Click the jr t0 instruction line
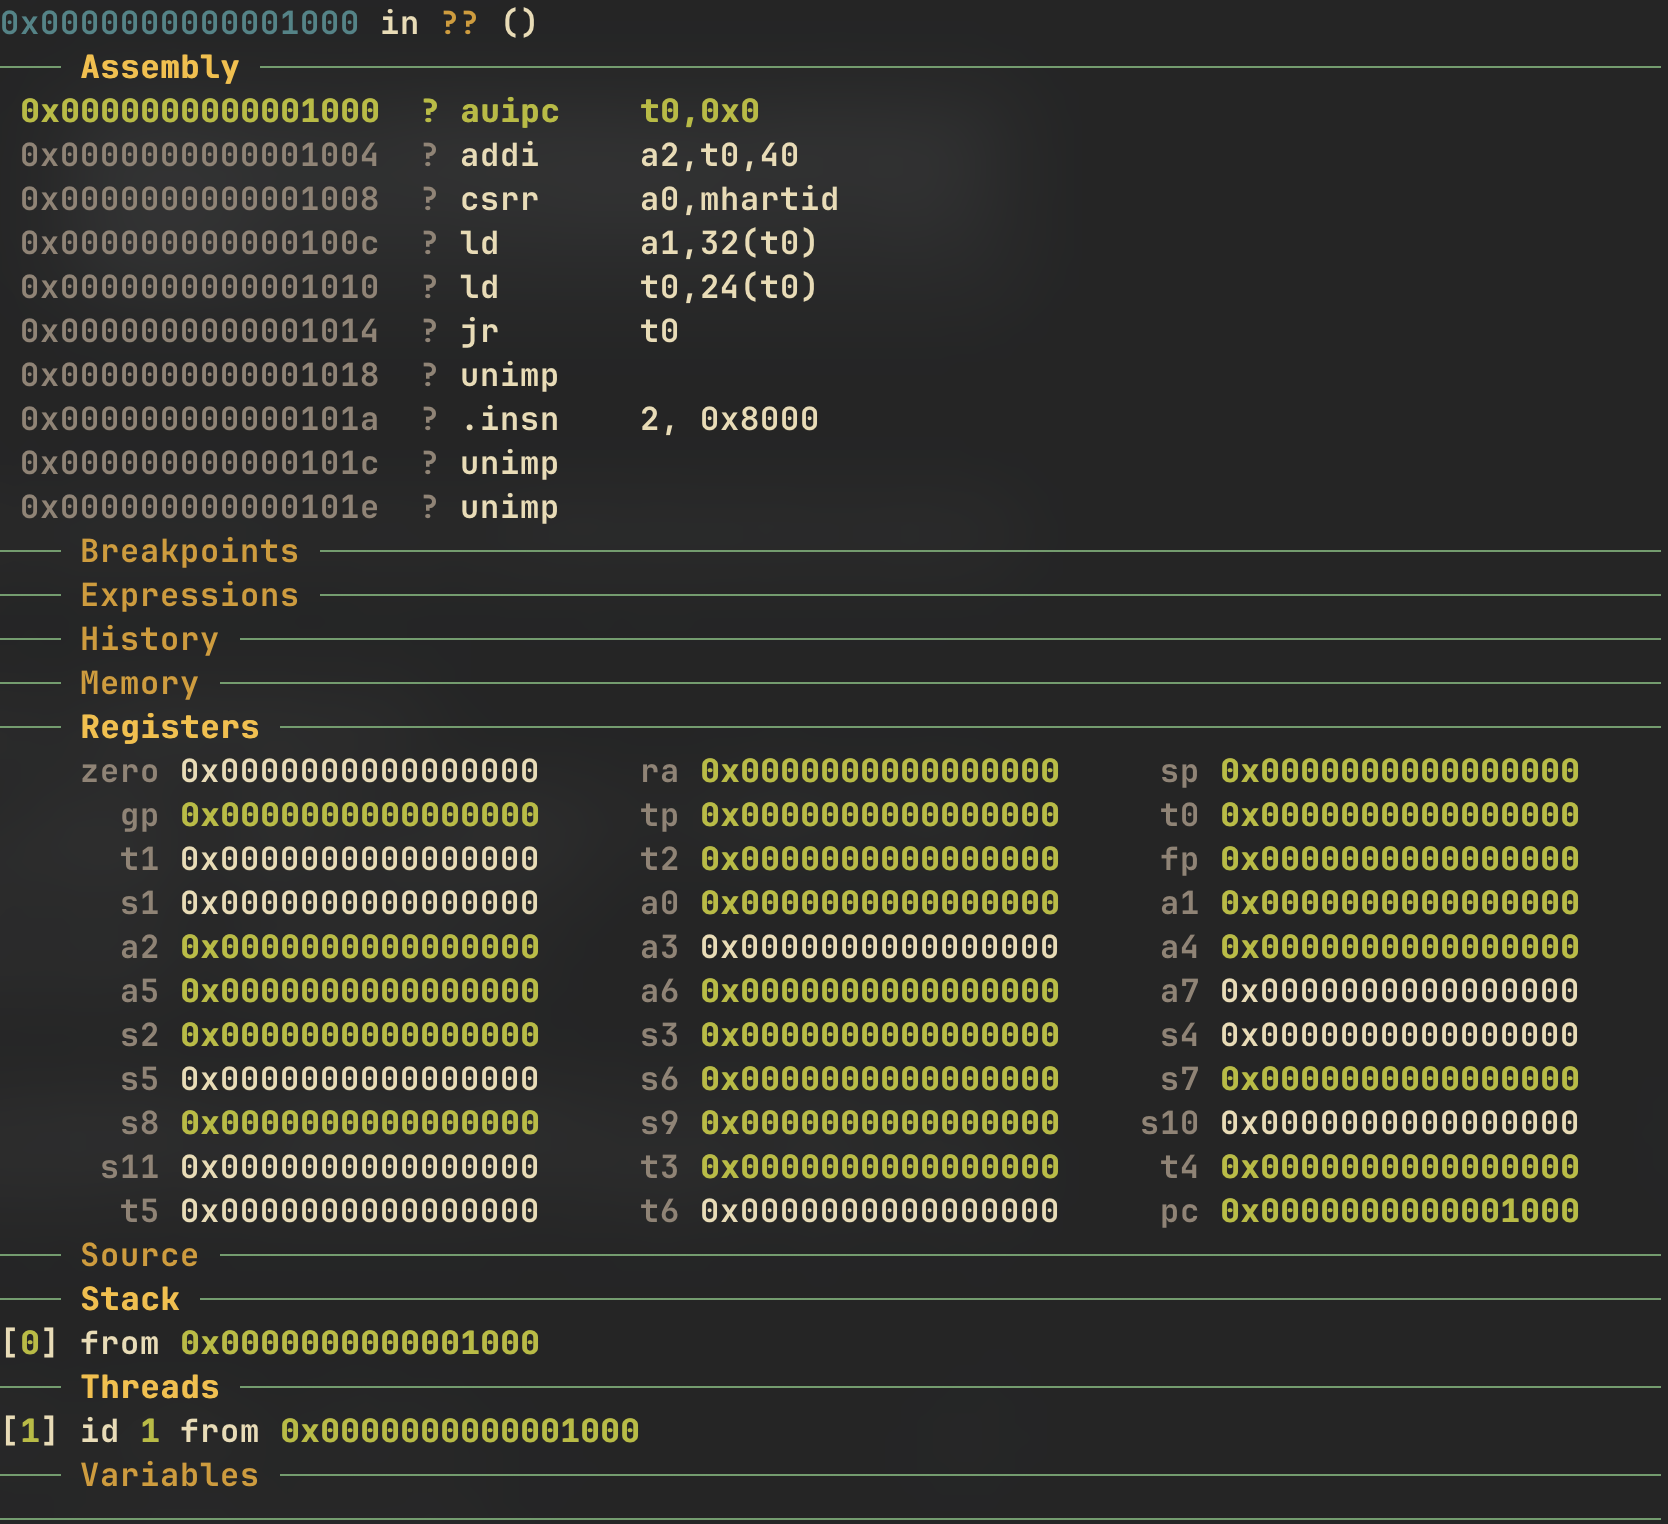Image resolution: width=1668 pixels, height=1524 pixels. click(x=569, y=331)
